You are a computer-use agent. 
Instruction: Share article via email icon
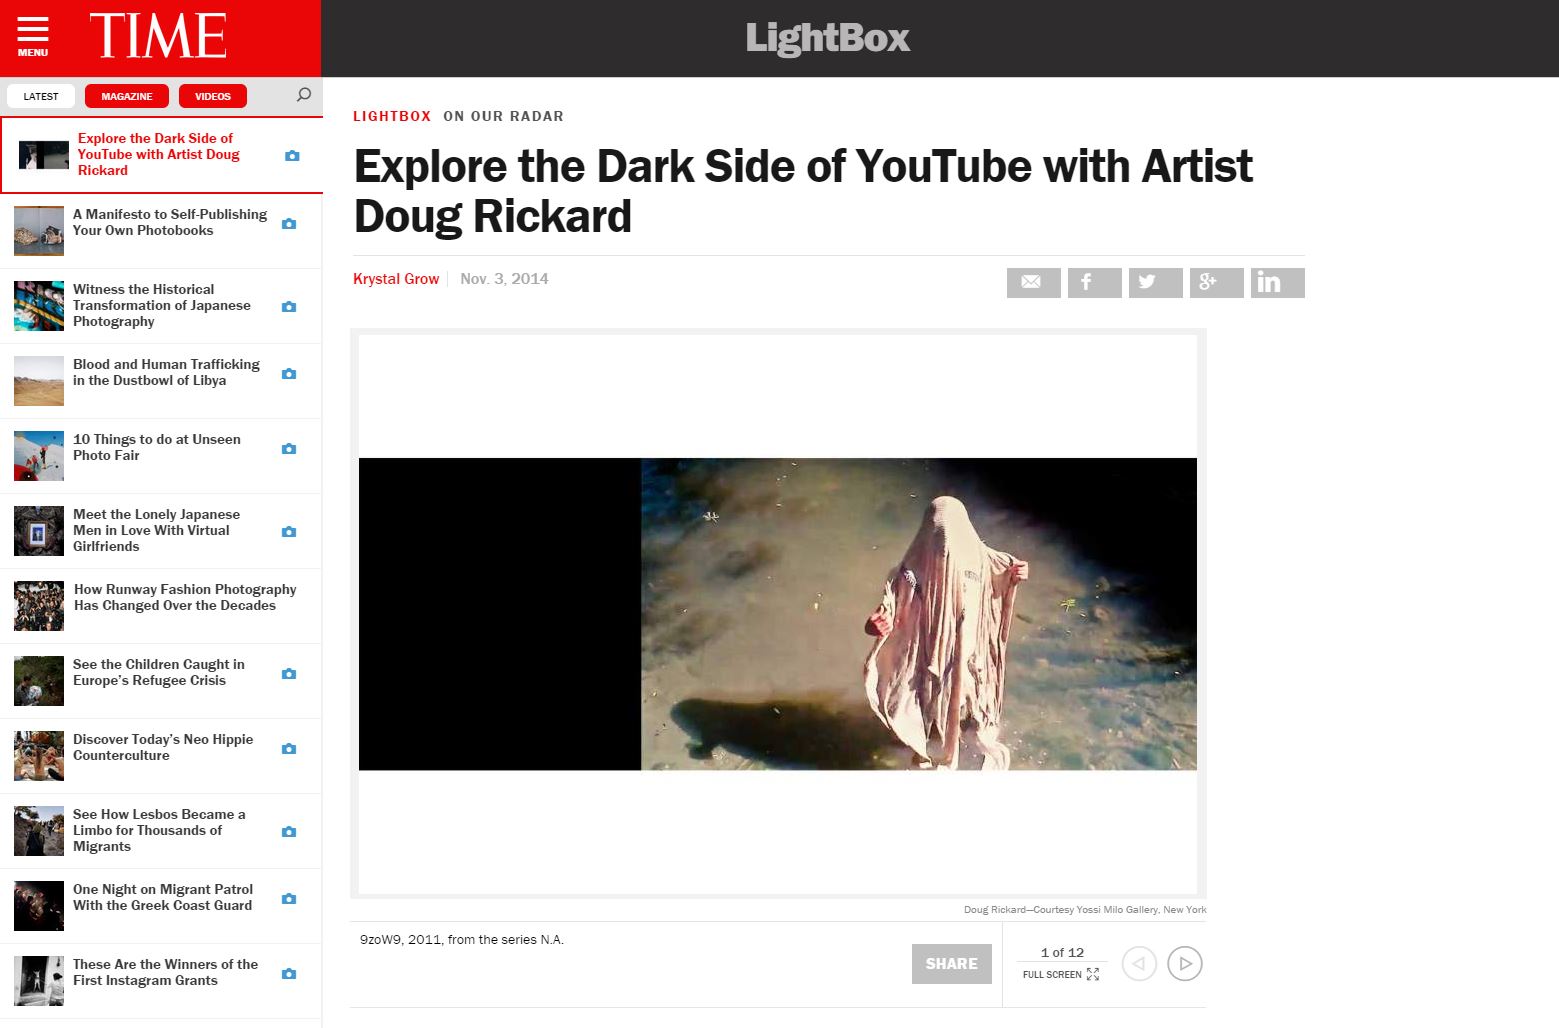tap(1033, 283)
